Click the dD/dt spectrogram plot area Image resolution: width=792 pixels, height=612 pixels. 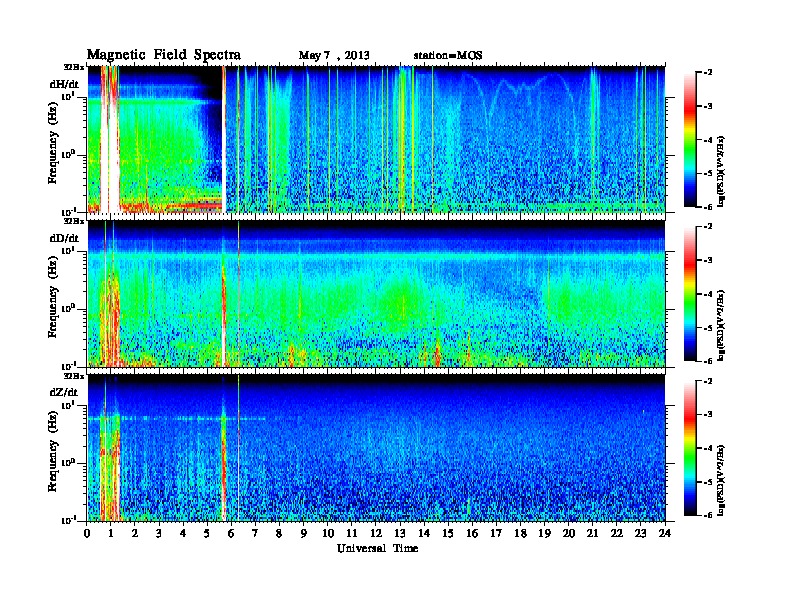click(376, 293)
